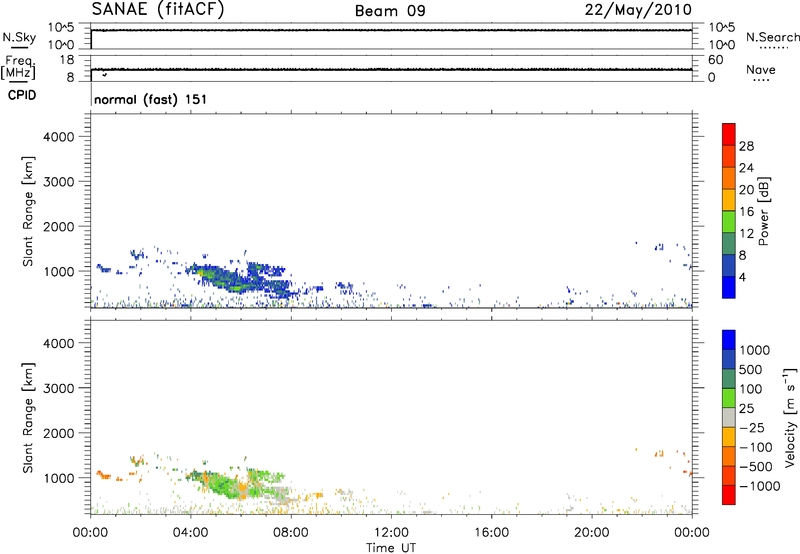800x554 pixels.
Task: Click the 20 value on the power scale
Action: click(x=746, y=190)
